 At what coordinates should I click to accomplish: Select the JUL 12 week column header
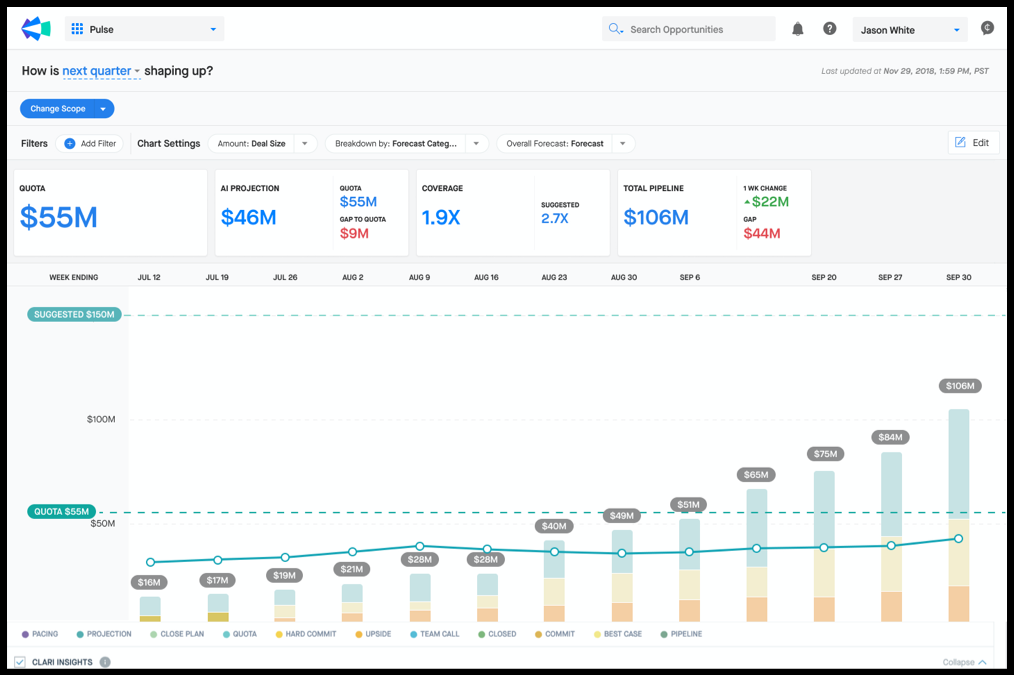pyautogui.click(x=149, y=277)
